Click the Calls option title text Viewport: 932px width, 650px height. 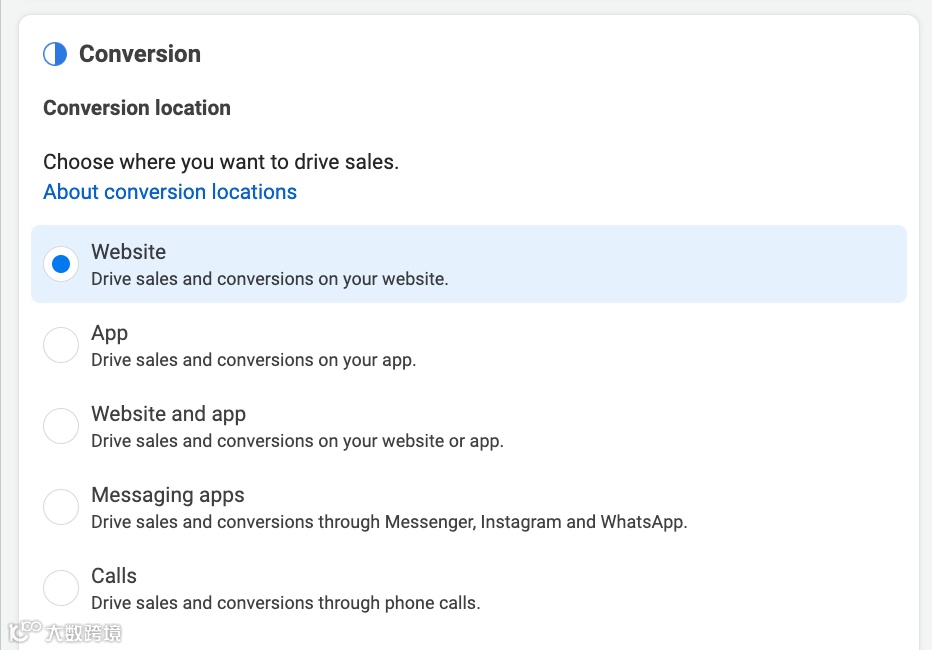[114, 576]
